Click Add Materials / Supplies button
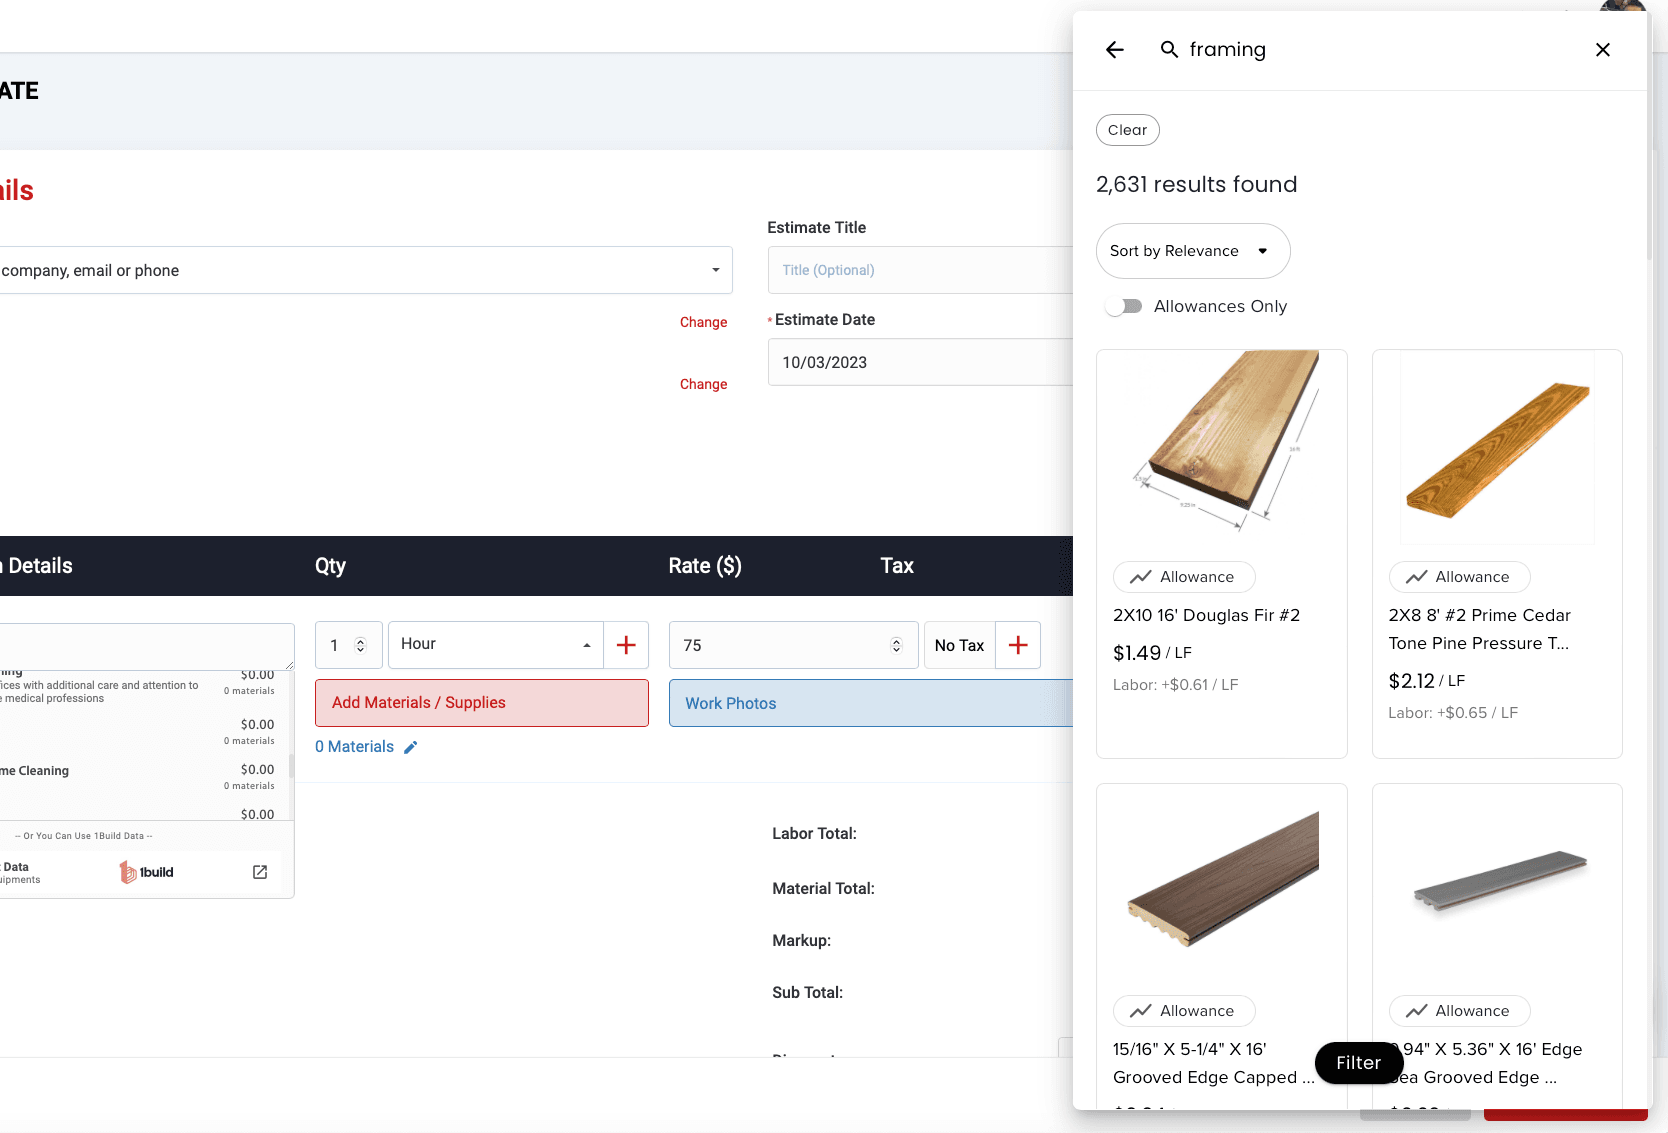Viewport: 1668px width, 1133px height. 481,703
